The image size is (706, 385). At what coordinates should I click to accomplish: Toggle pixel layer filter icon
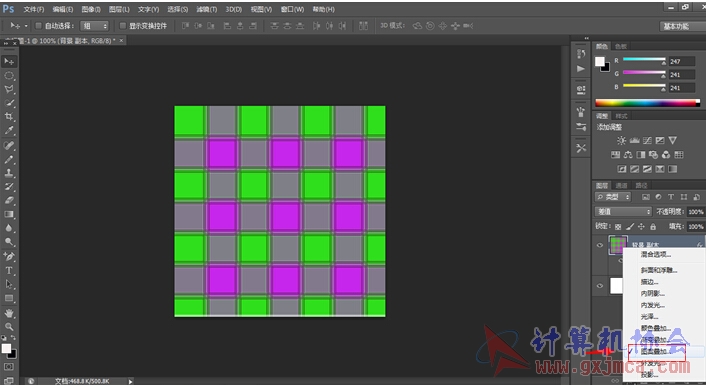click(x=646, y=197)
